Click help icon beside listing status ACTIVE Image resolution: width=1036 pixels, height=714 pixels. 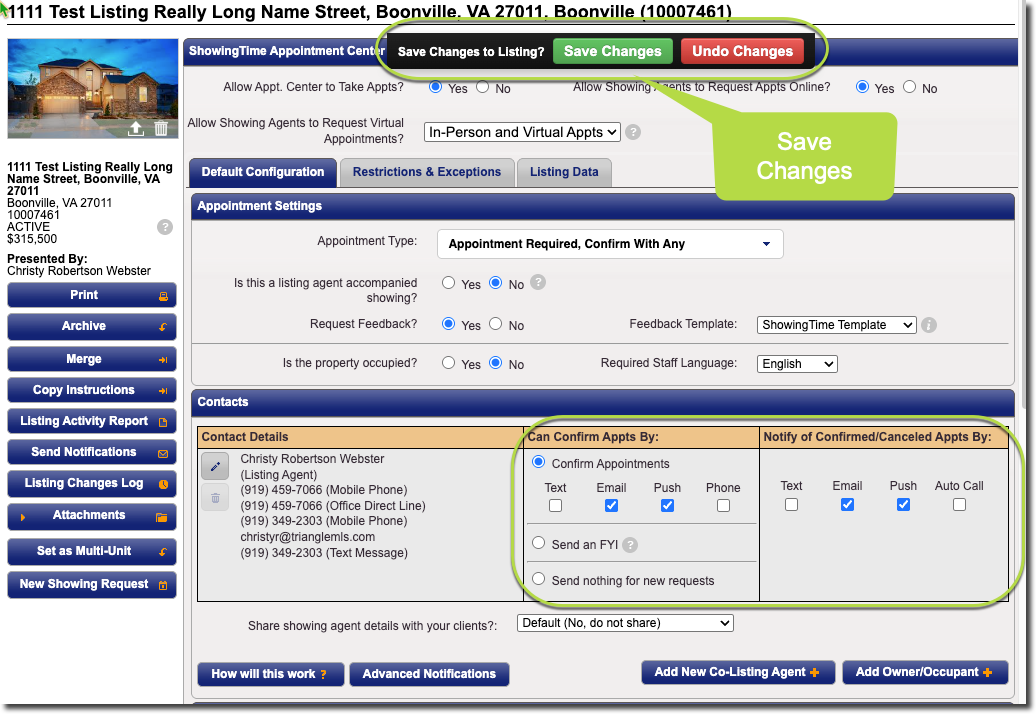point(165,227)
